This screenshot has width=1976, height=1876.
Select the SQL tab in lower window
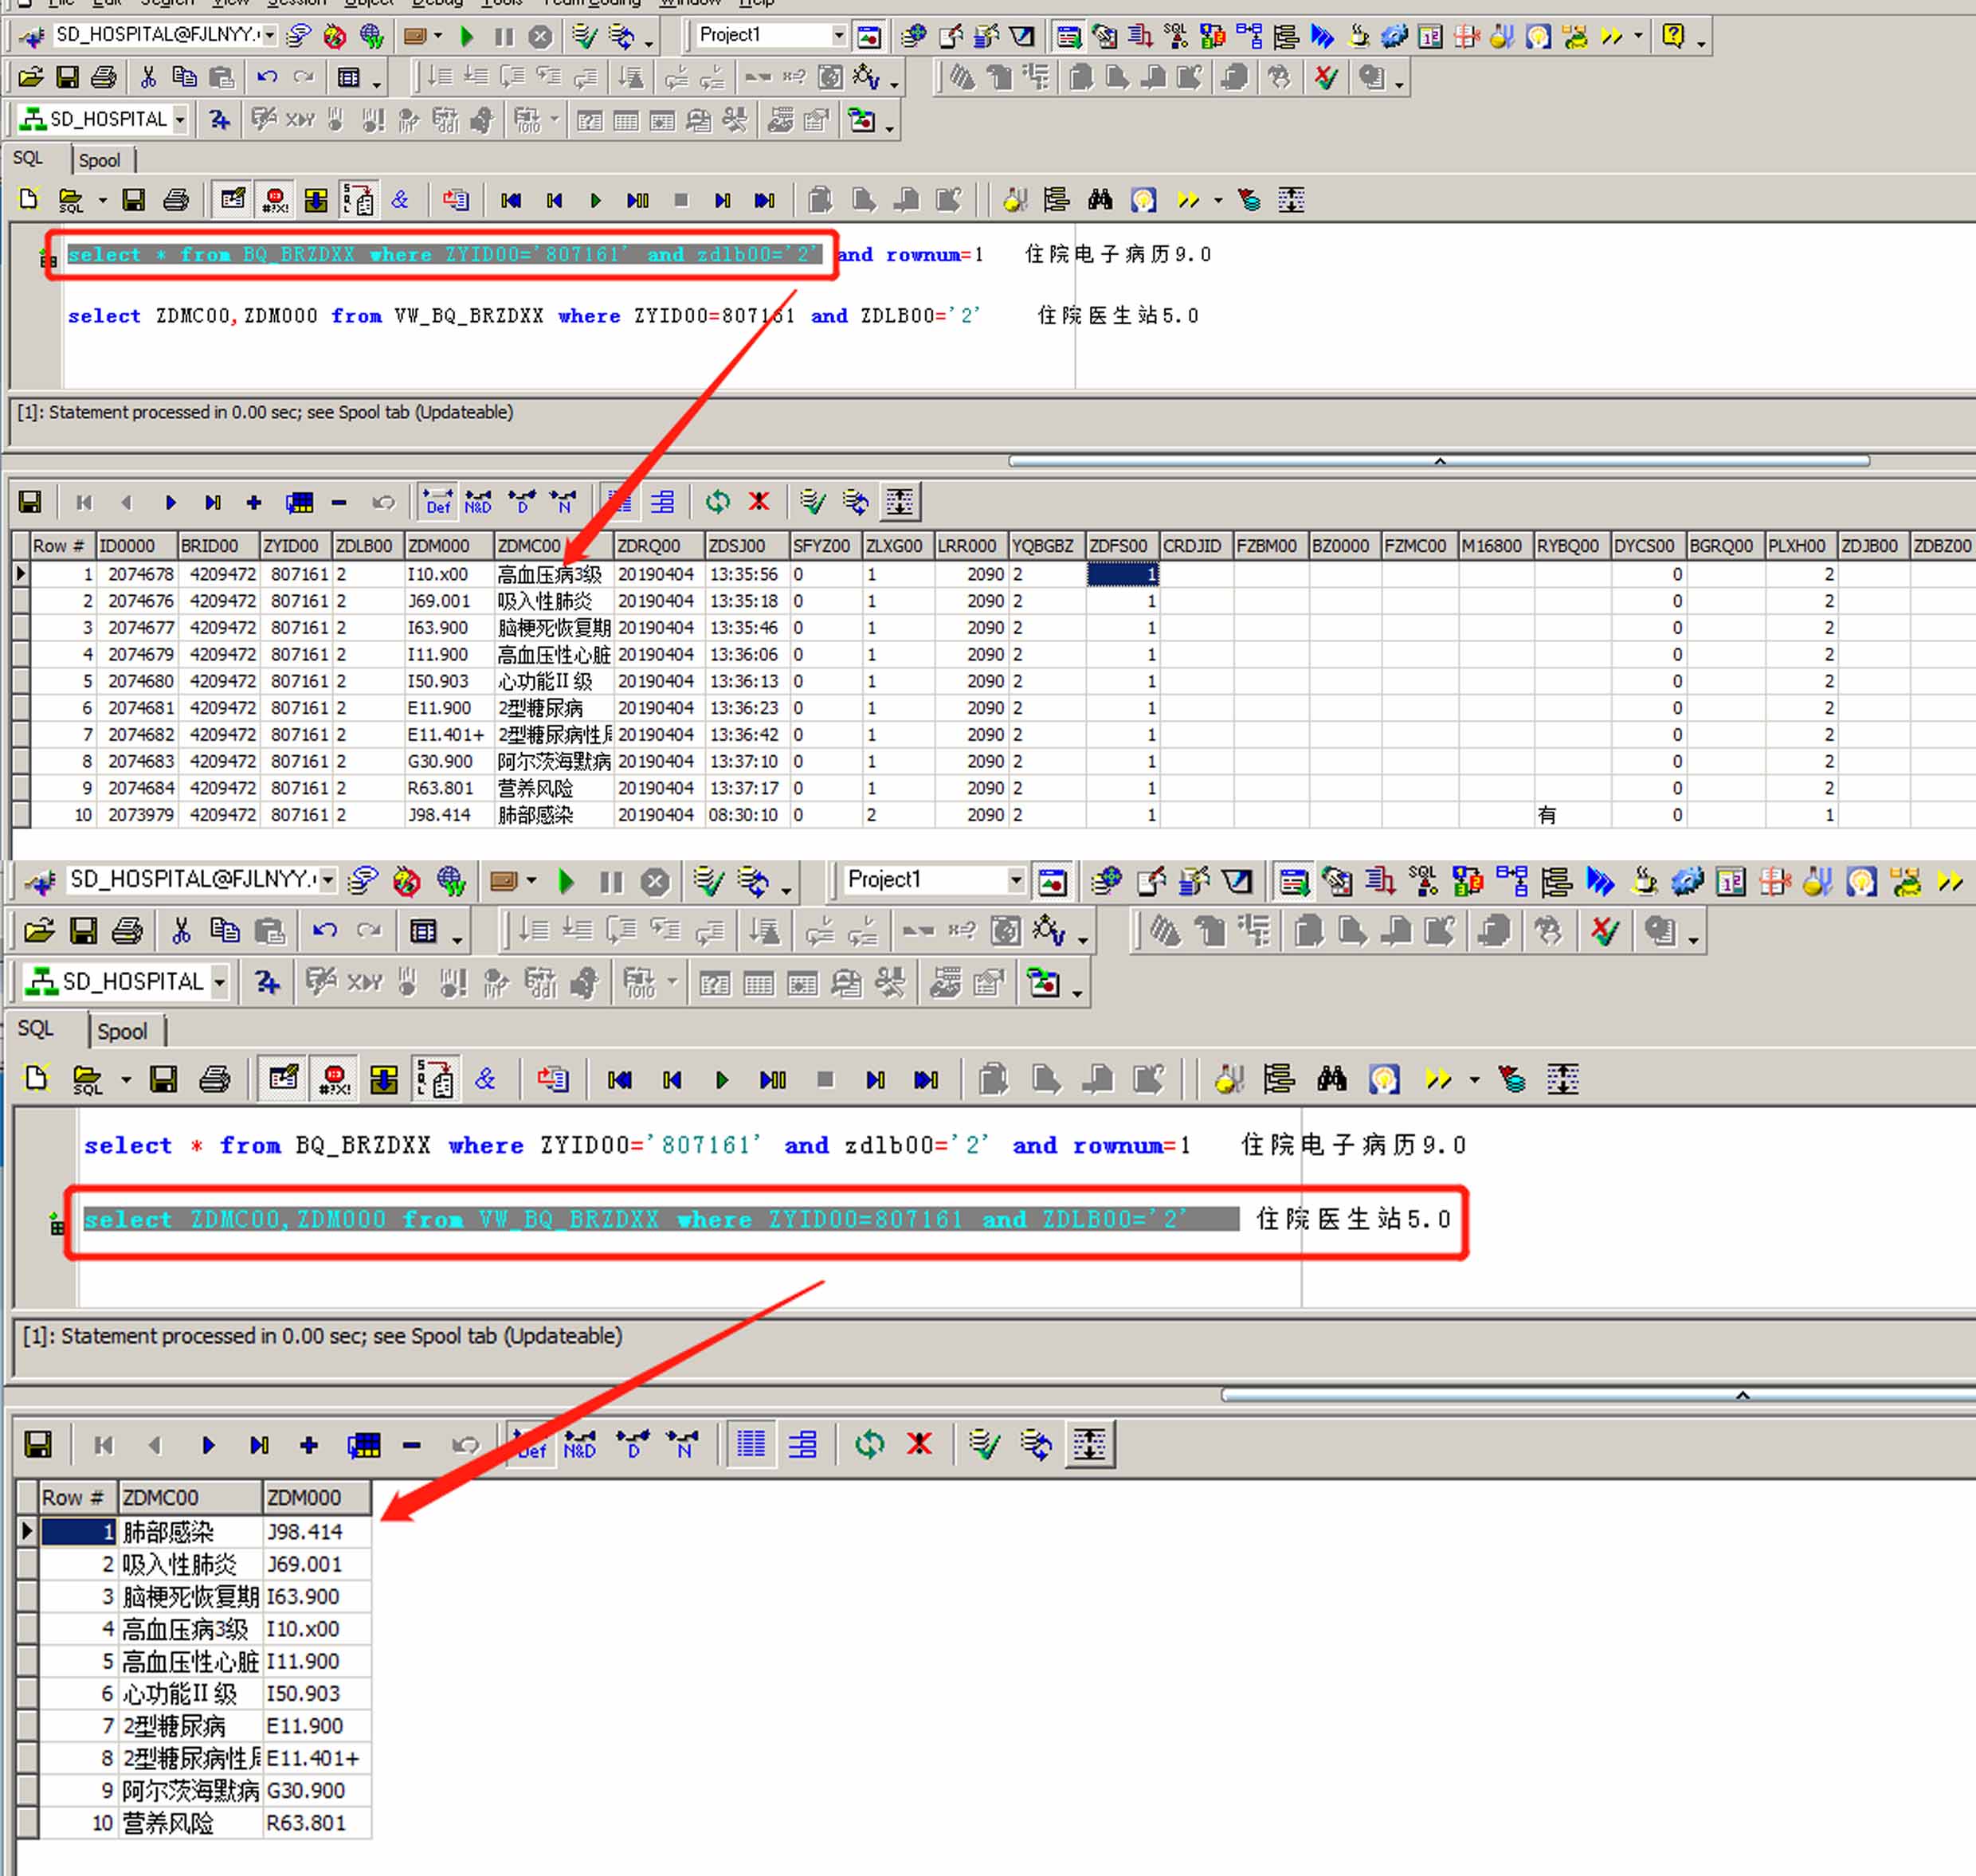[36, 1029]
